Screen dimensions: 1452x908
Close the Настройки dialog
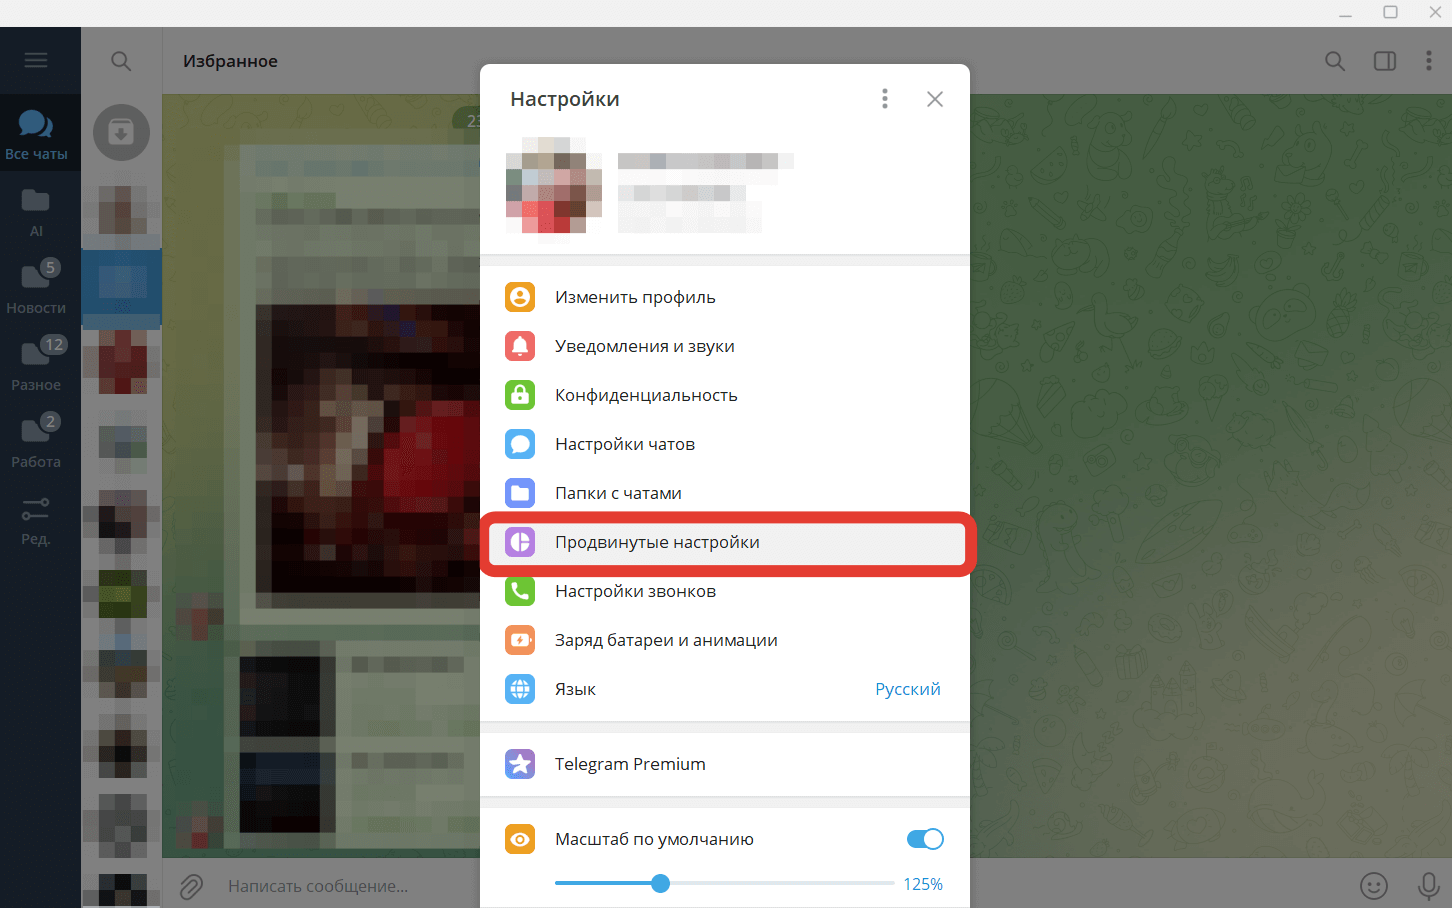(934, 99)
